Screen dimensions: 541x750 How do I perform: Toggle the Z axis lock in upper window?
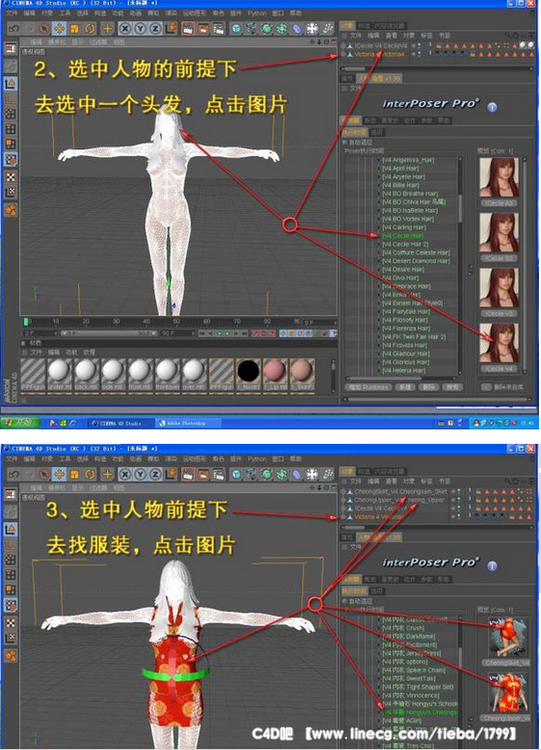[x=155, y=29]
